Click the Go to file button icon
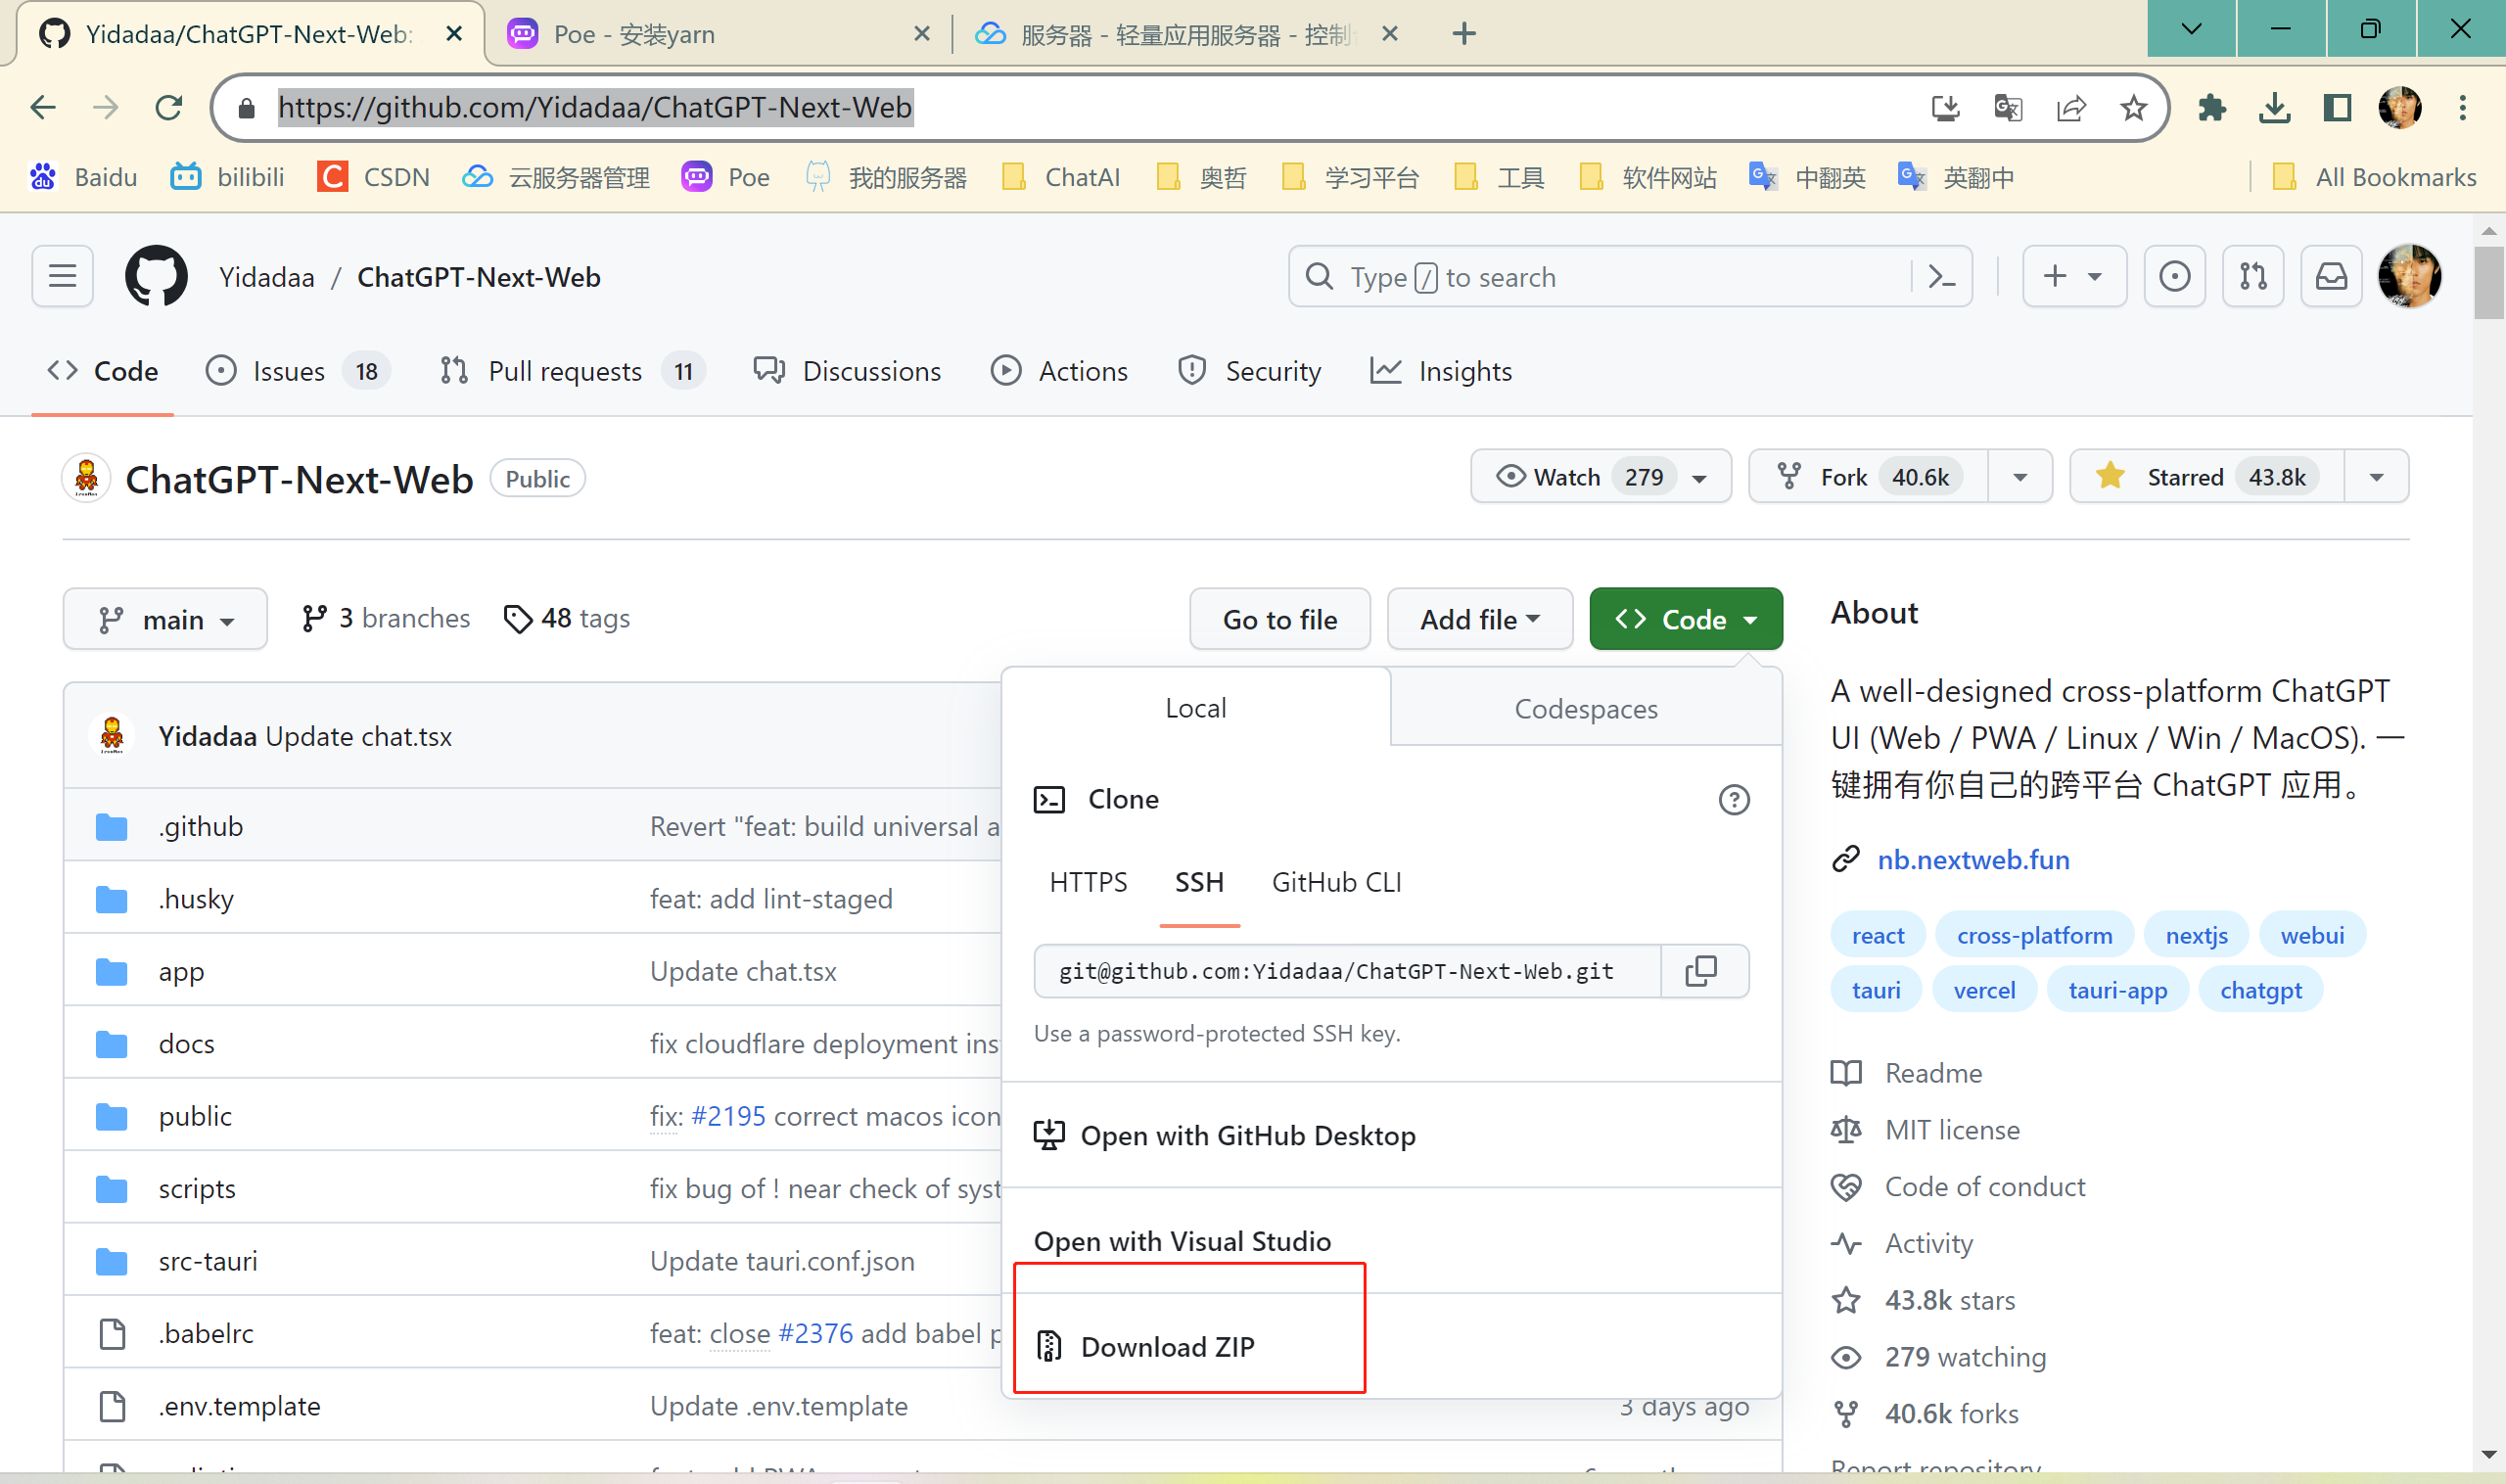 [x=1278, y=619]
